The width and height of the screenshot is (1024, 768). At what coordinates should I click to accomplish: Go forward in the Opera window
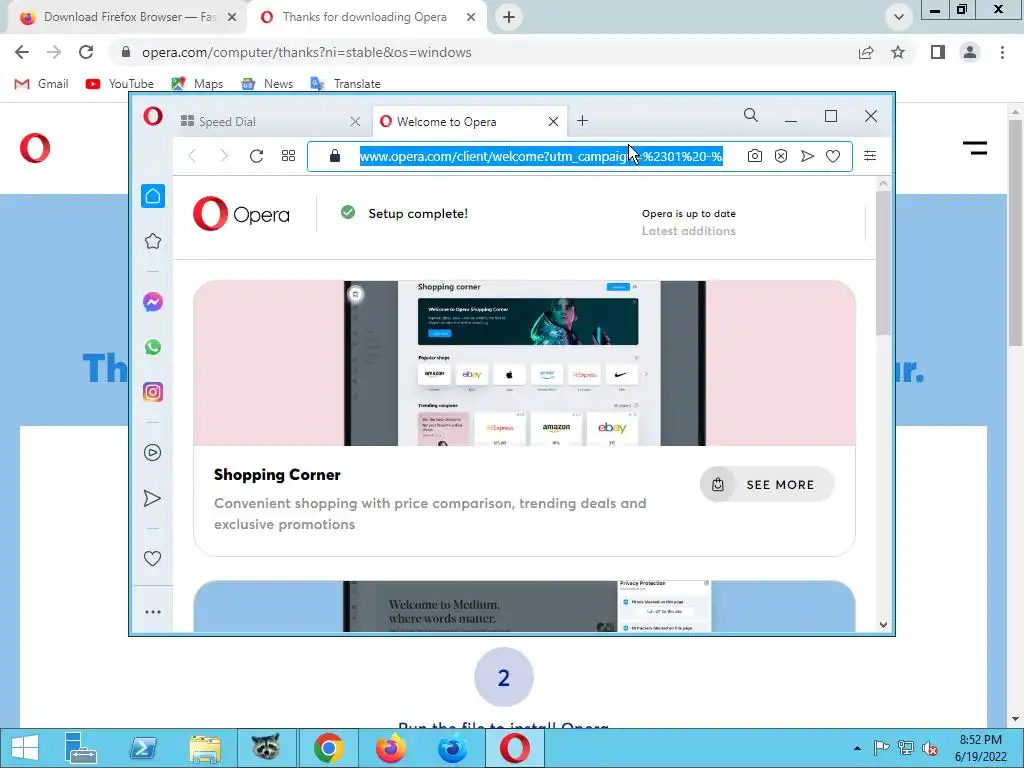[x=224, y=155]
